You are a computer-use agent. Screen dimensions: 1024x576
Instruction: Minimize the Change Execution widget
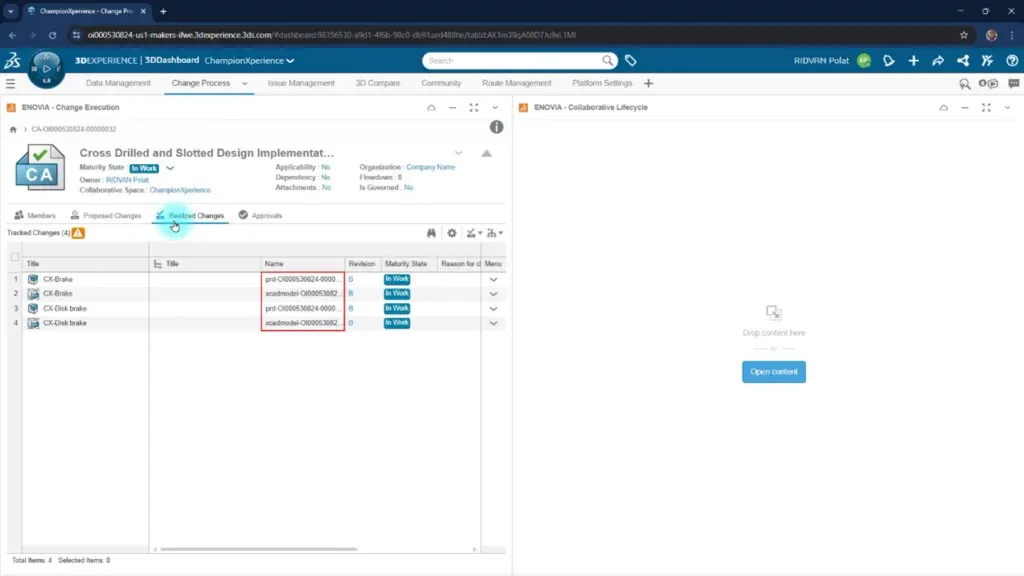[452, 108]
